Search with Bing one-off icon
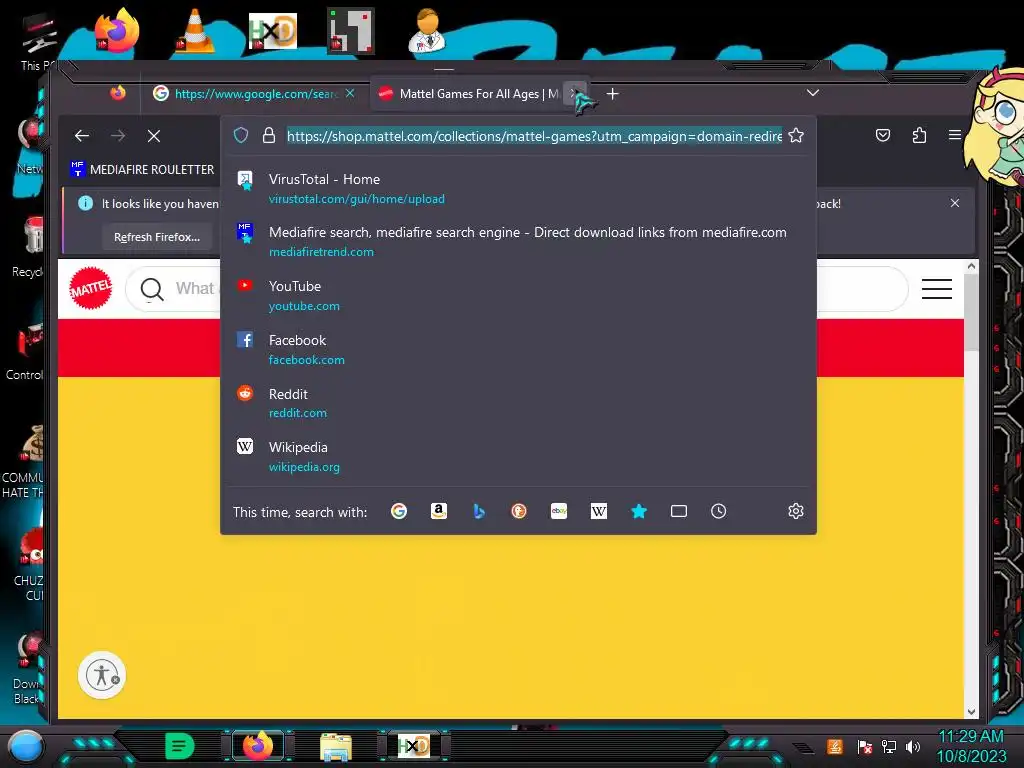Image resolution: width=1024 pixels, height=768 pixels. (x=479, y=511)
